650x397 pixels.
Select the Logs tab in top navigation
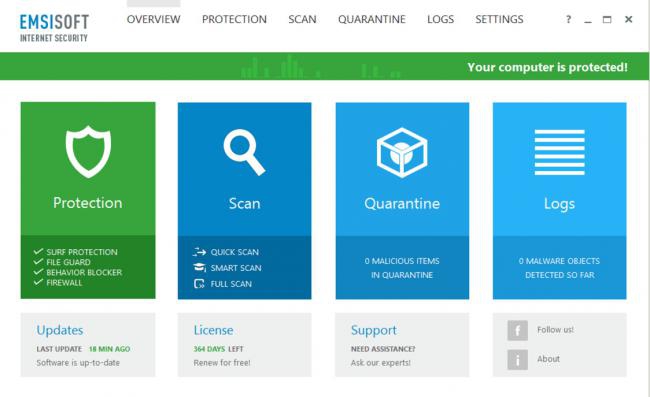[440, 19]
